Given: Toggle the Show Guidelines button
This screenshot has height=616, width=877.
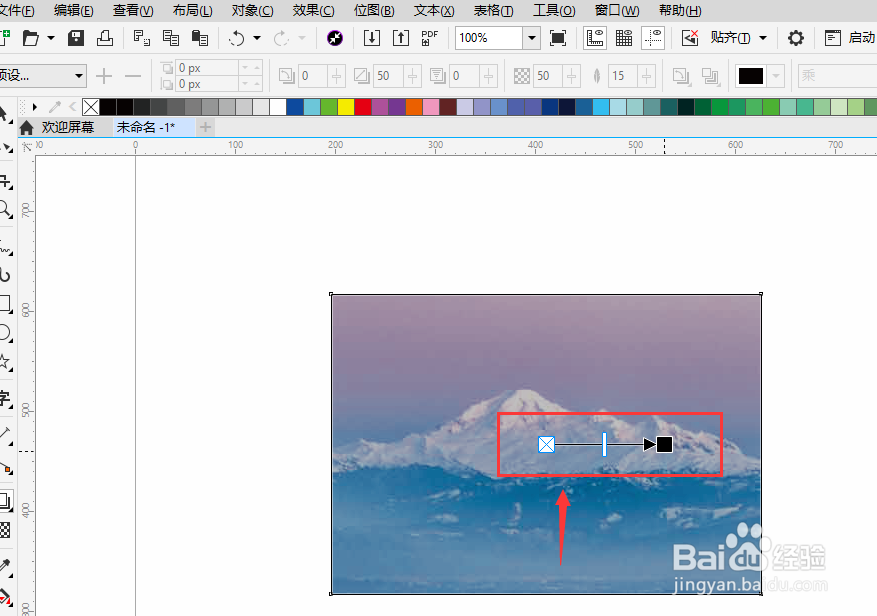Looking at the screenshot, I should [653, 38].
